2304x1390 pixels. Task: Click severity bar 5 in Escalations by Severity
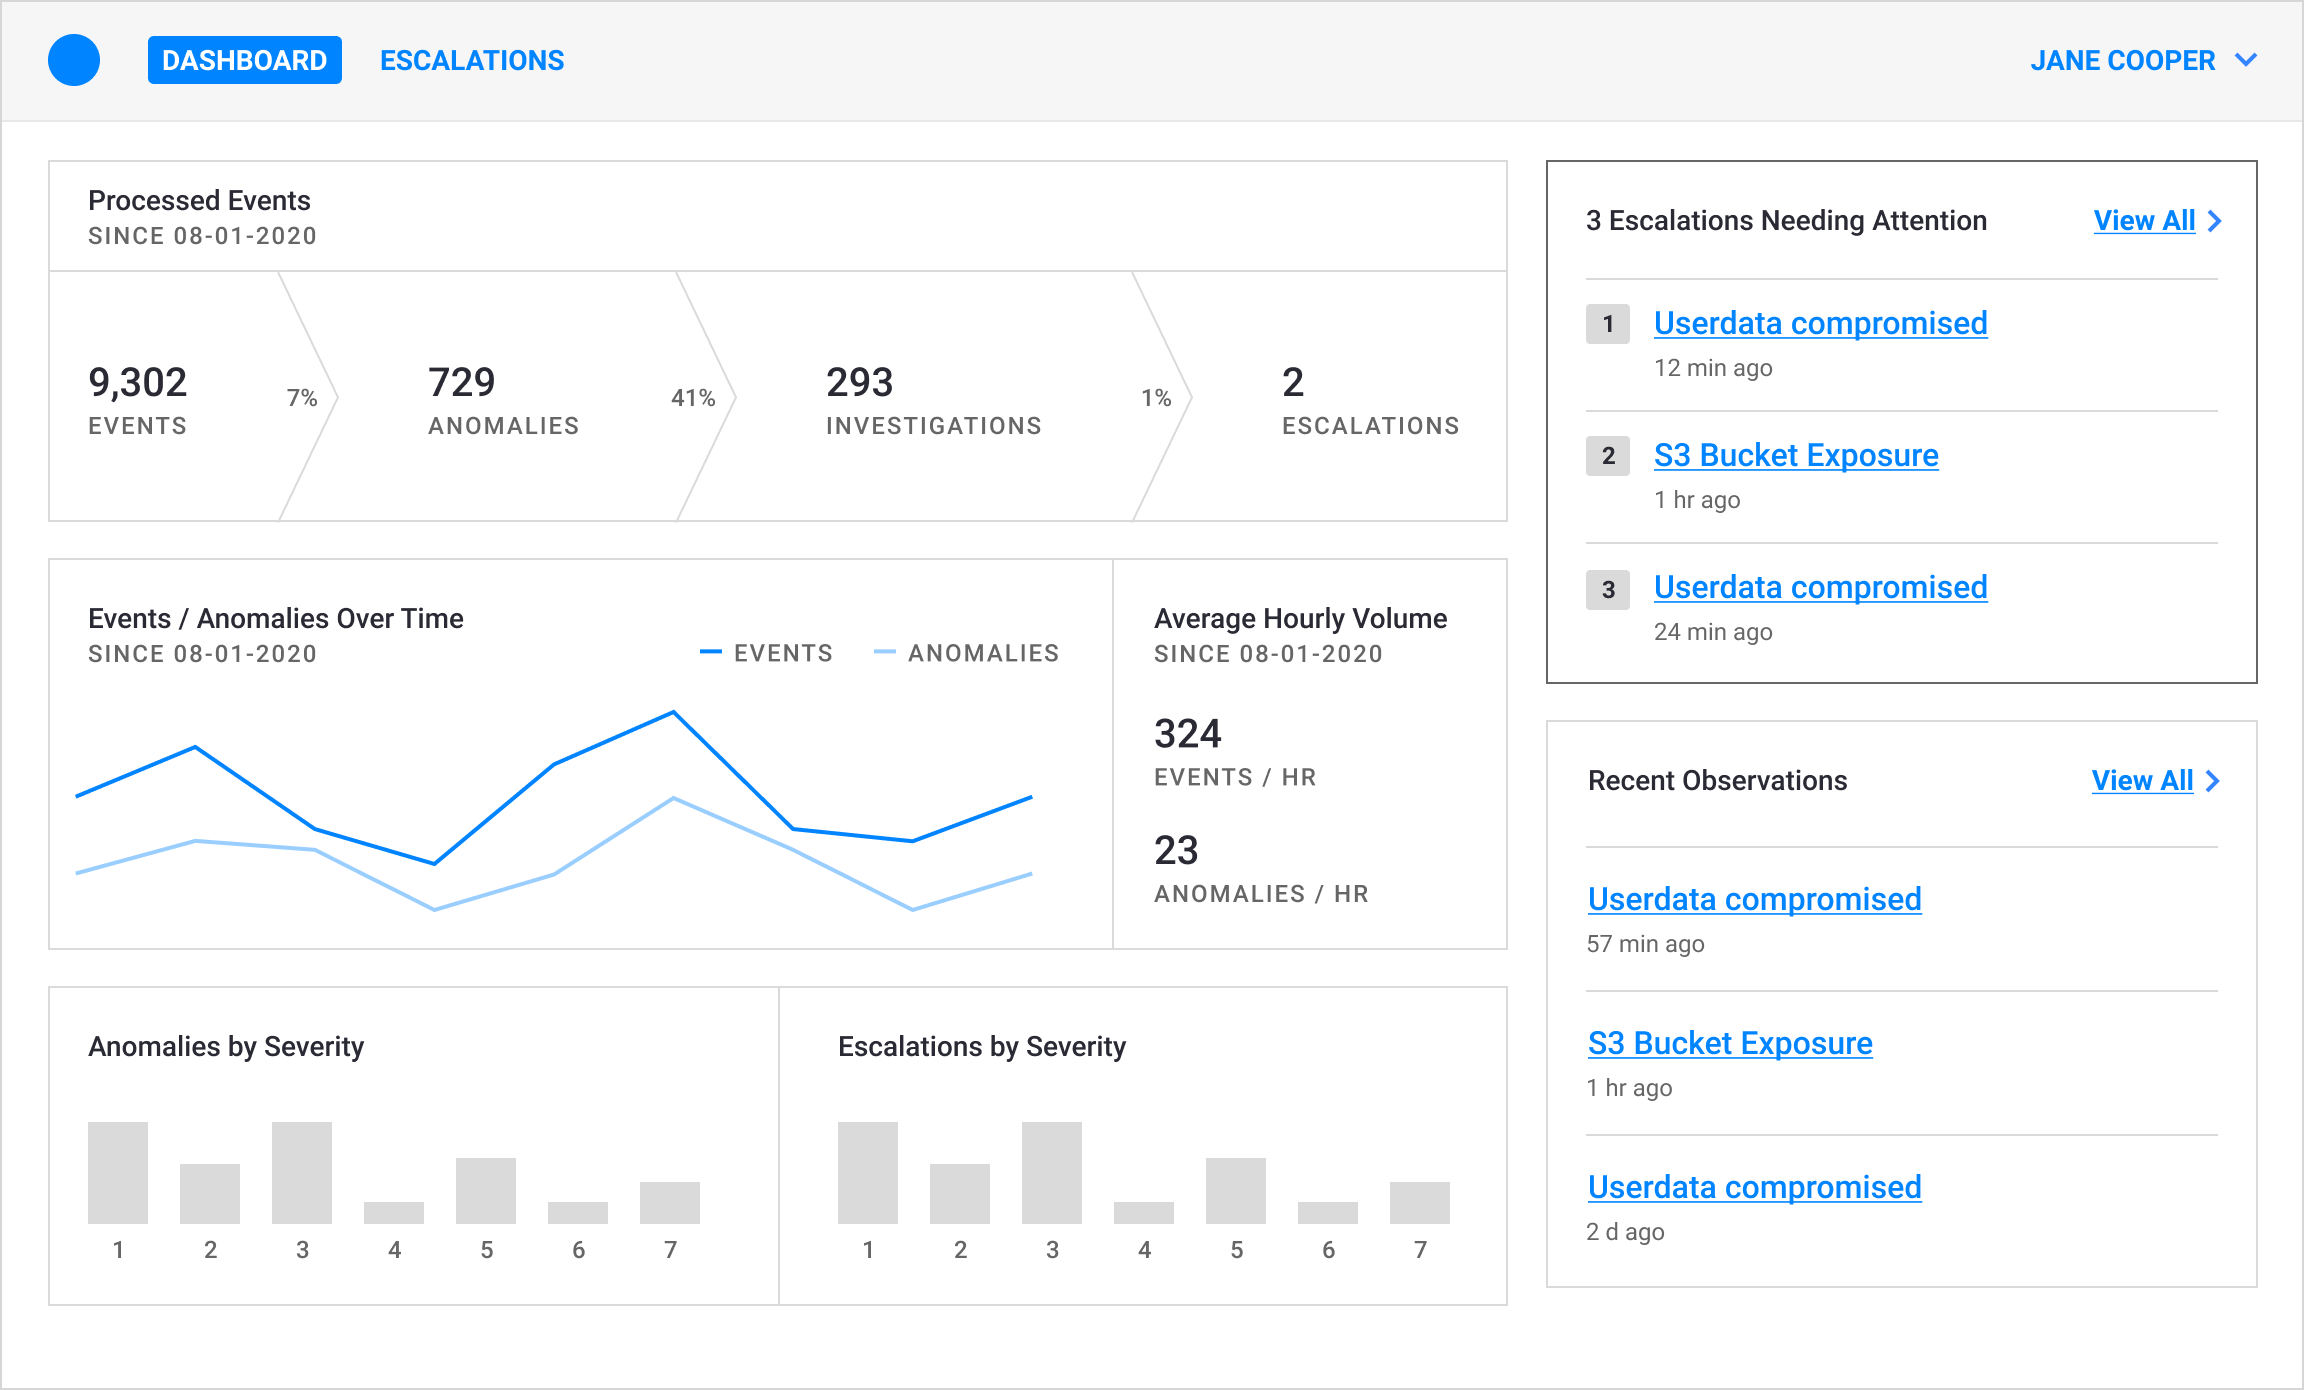pyautogui.click(x=1236, y=1190)
